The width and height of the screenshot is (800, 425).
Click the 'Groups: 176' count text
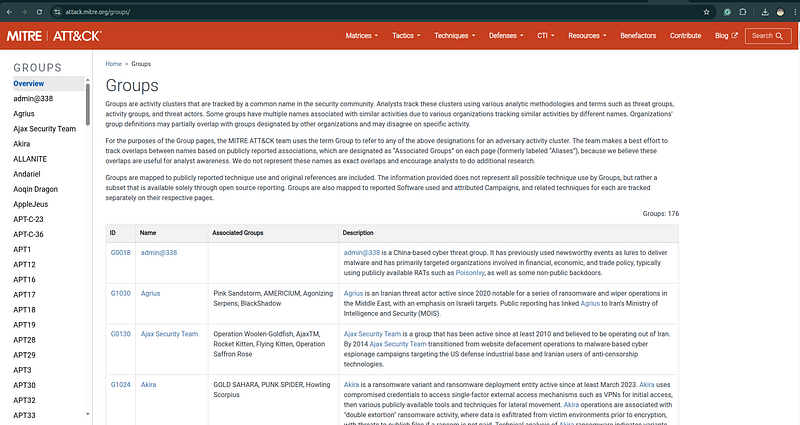(661, 214)
